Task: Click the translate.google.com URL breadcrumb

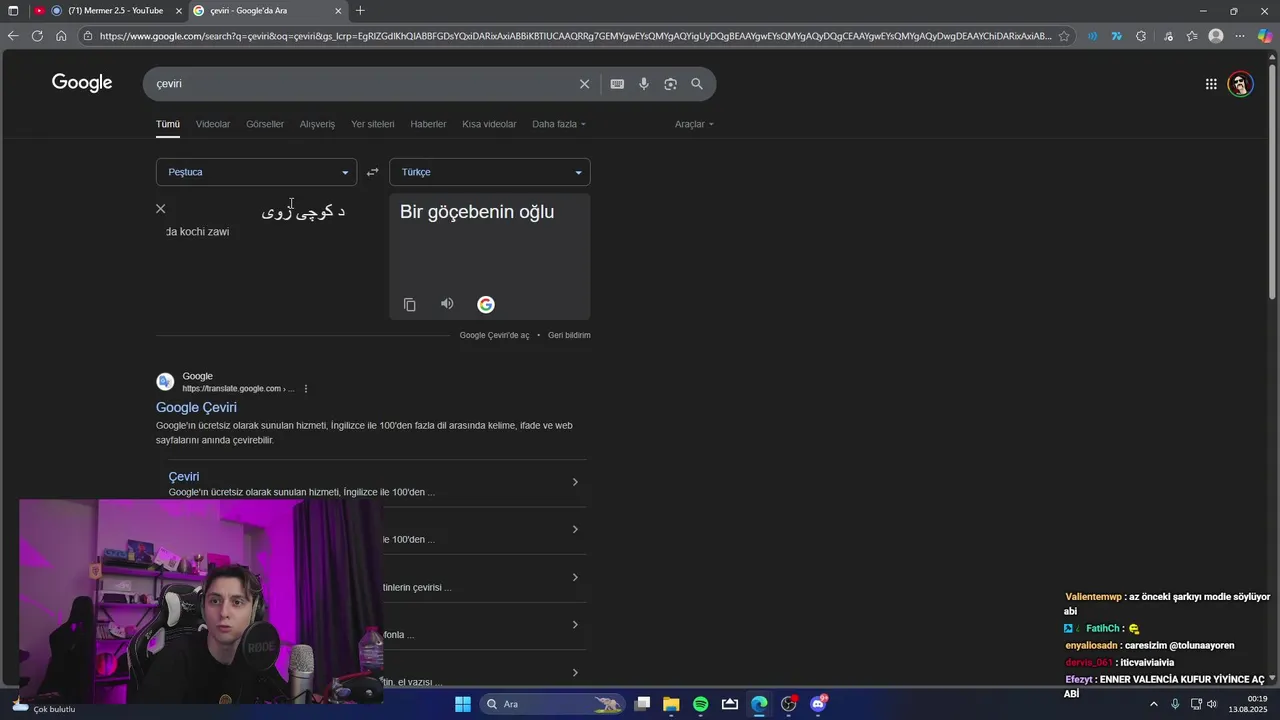Action: 238,389
